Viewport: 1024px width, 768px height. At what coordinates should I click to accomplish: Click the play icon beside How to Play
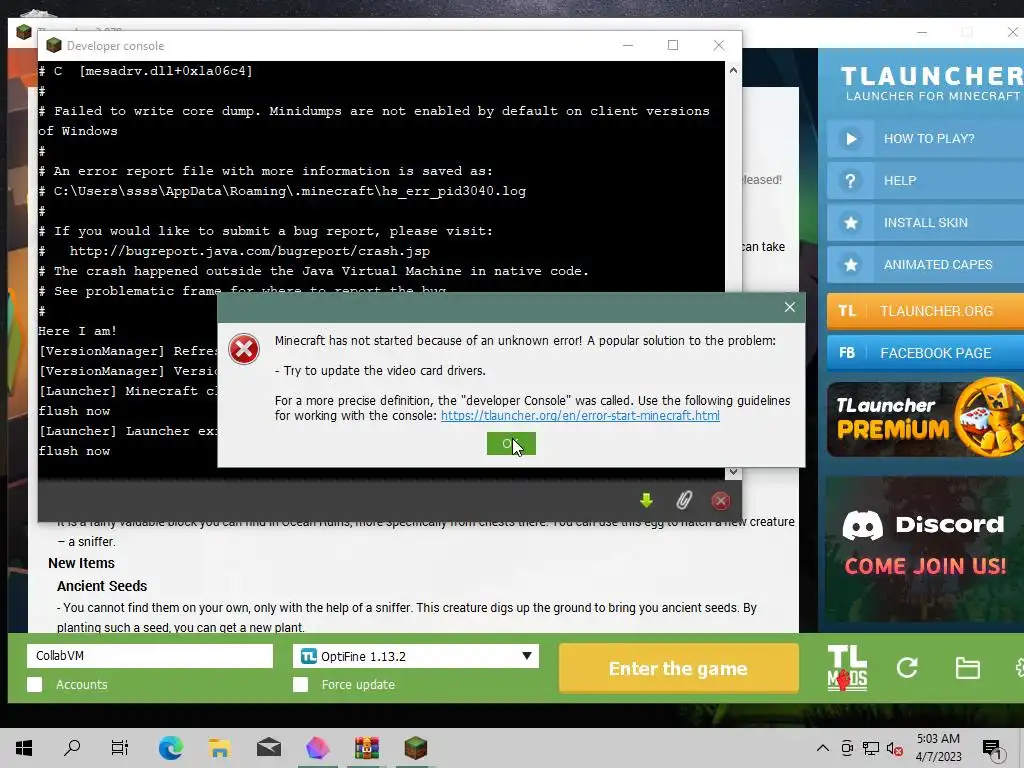pyautogui.click(x=850, y=138)
